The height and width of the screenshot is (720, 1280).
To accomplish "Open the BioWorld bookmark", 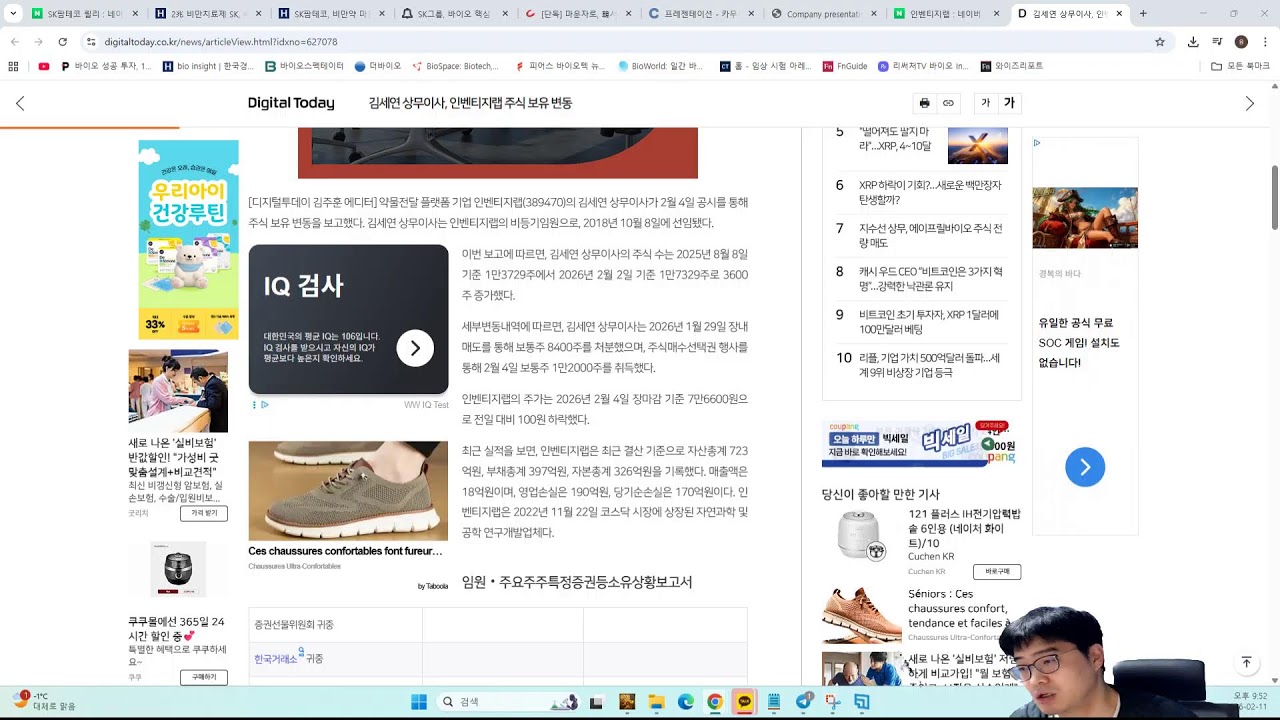I will pyautogui.click(x=660, y=66).
